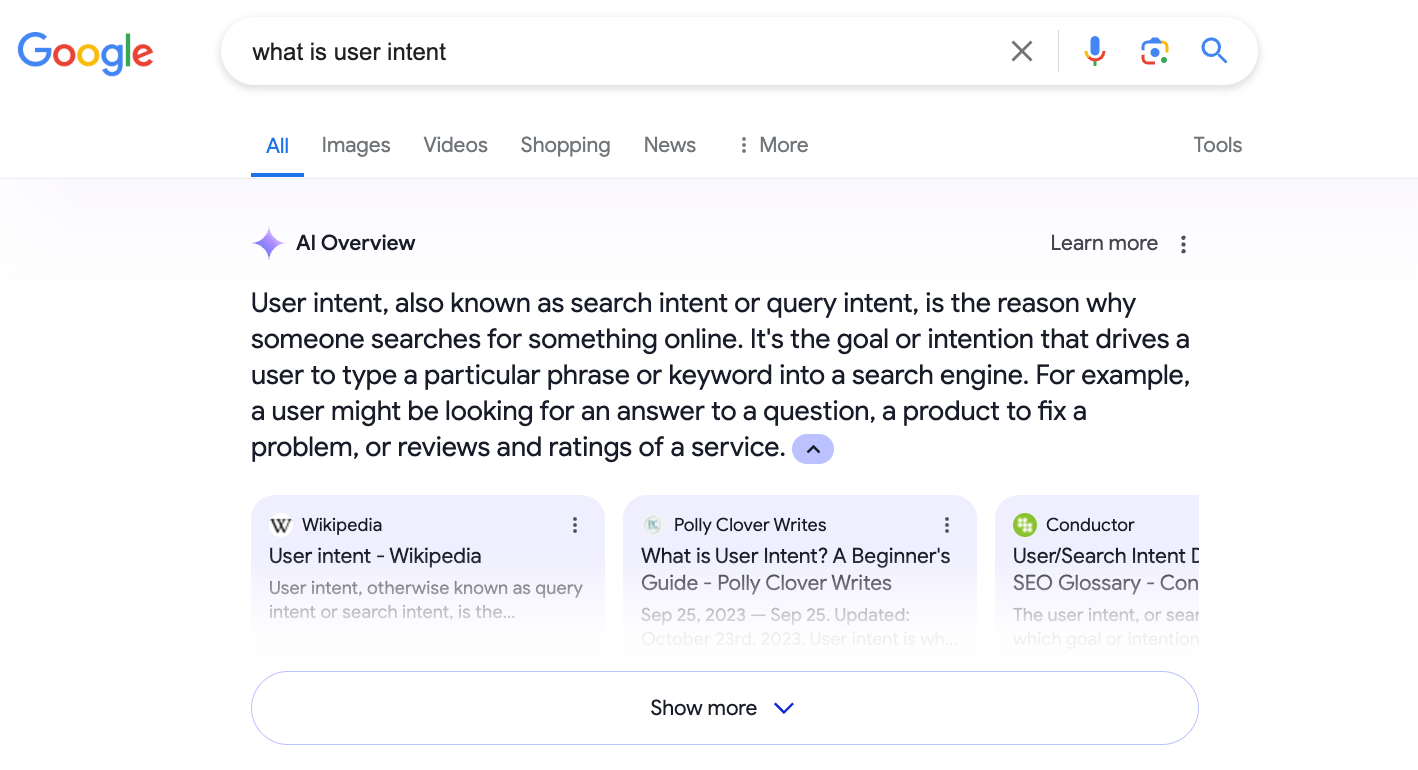
Task: Open AI Overview three-dot options menu
Action: click(1183, 244)
